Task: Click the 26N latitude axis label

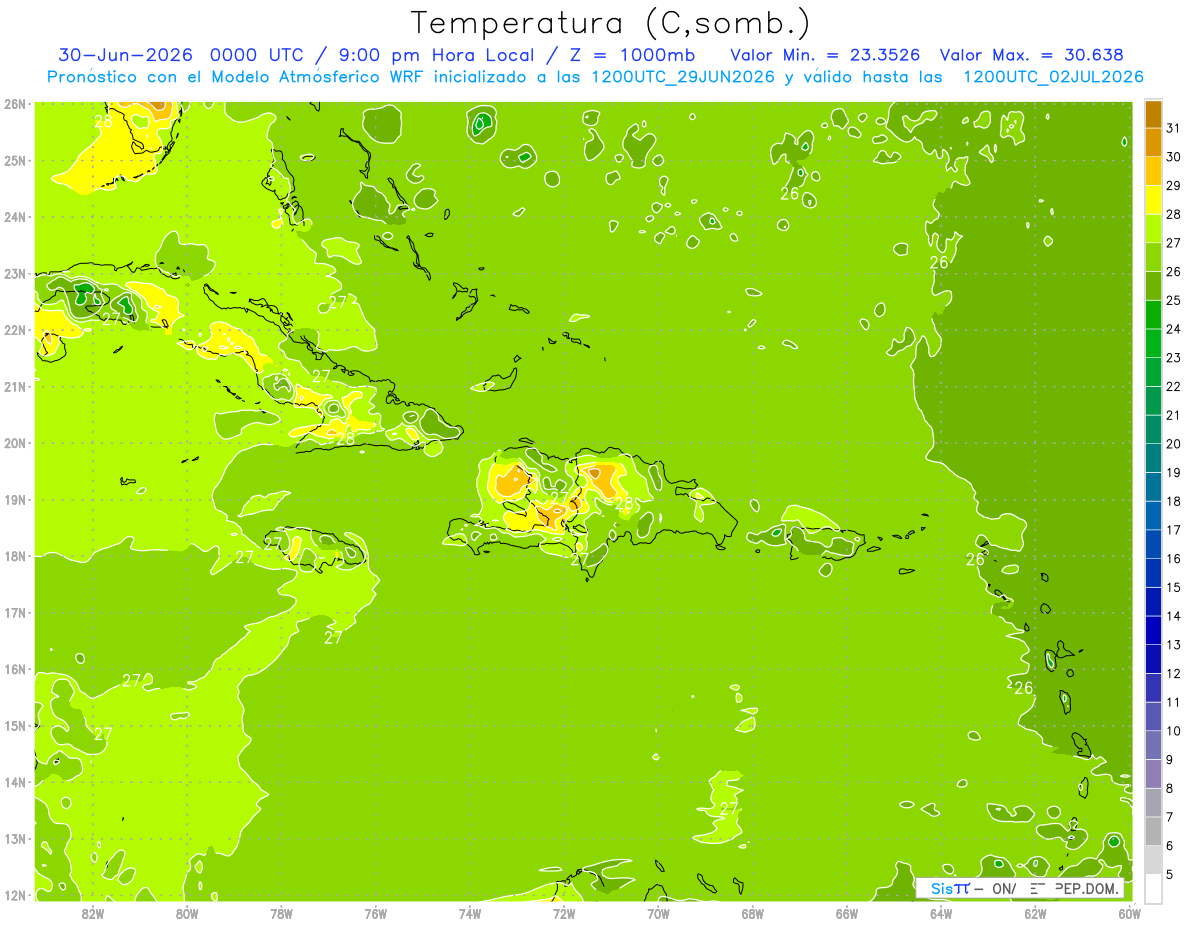Action: coord(14,104)
